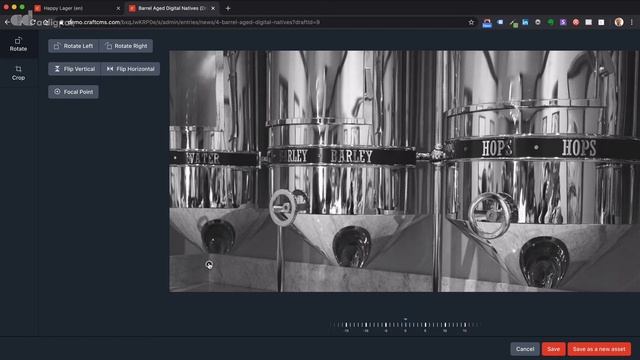Viewport: 640px width, 360px height.
Task: Click the Rotate Left button
Action: pos(74,46)
